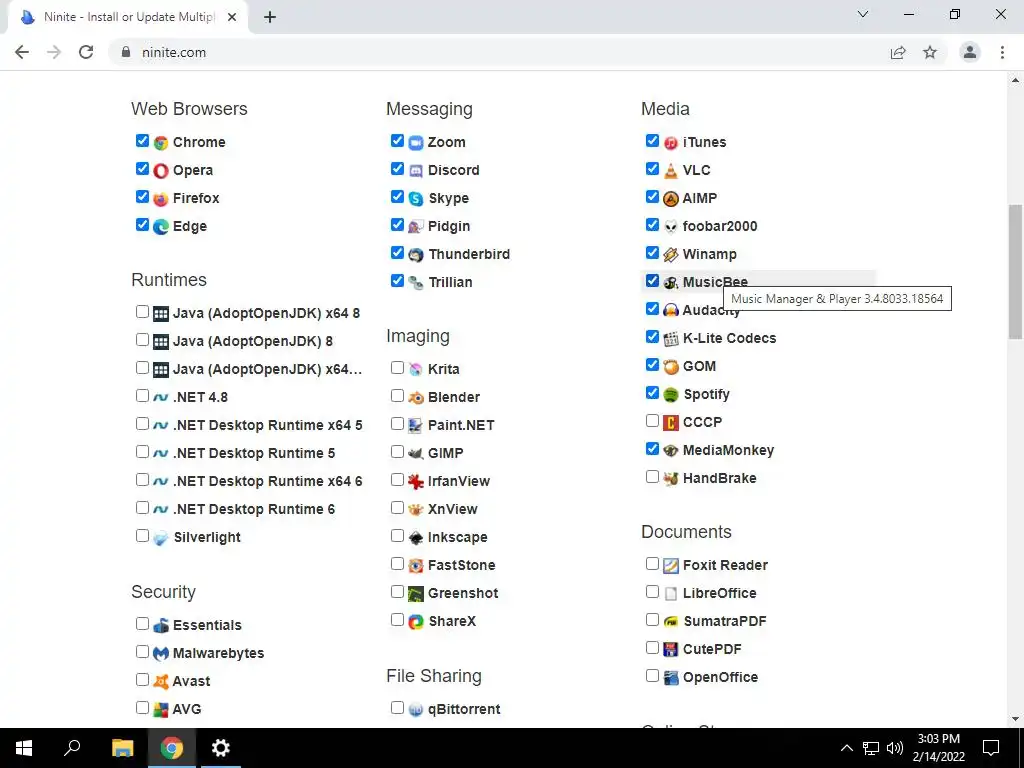Click the ShareX app icon

pyautogui.click(x=416, y=622)
